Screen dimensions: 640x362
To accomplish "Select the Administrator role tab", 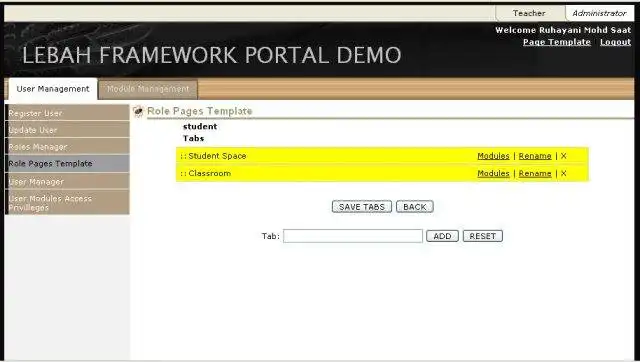I will pos(599,13).
